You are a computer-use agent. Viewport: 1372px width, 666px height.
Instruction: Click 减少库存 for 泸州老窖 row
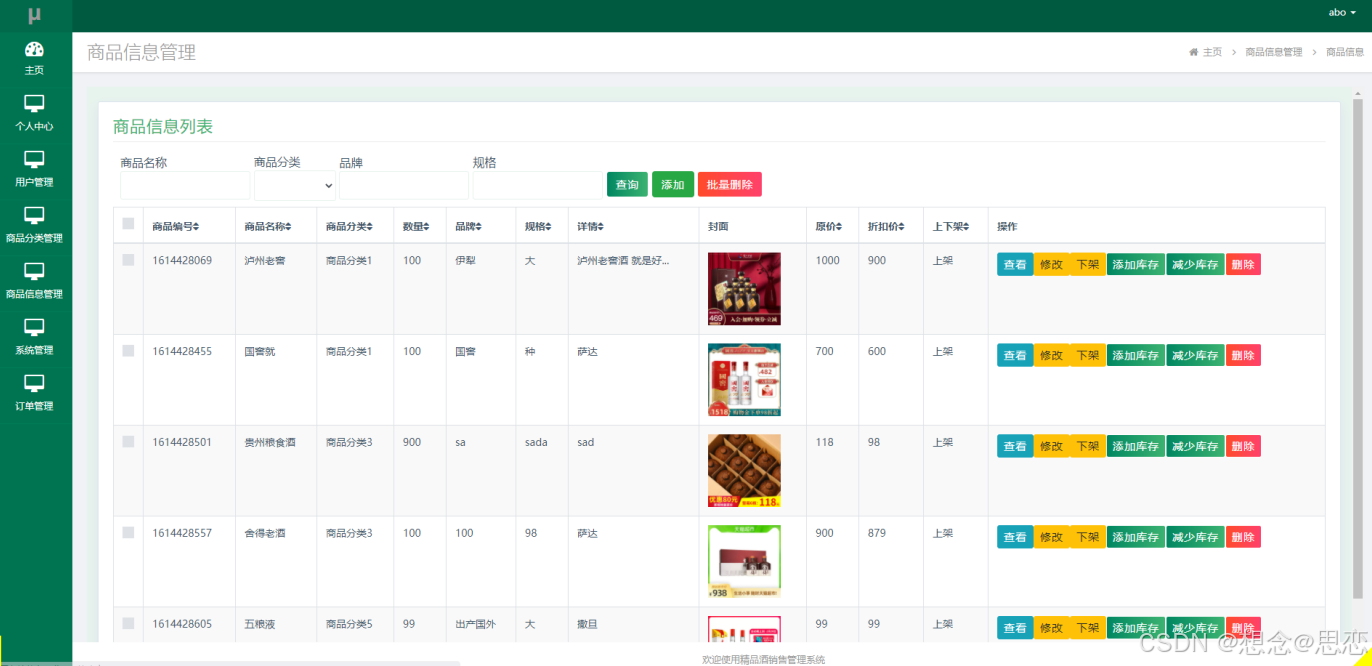[x=1195, y=265]
